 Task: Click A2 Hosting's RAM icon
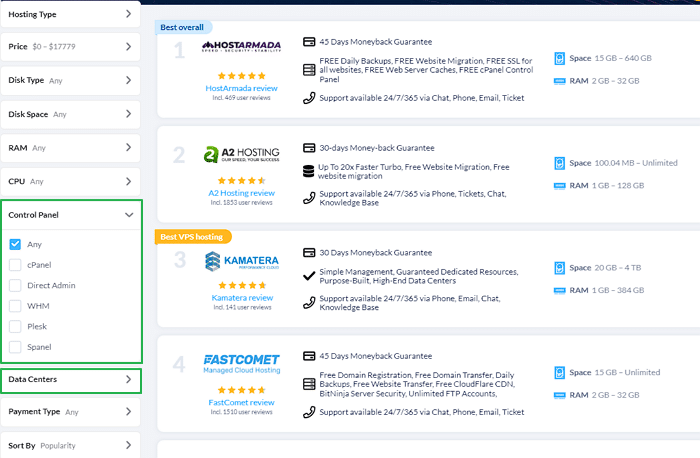click(559, 185)
